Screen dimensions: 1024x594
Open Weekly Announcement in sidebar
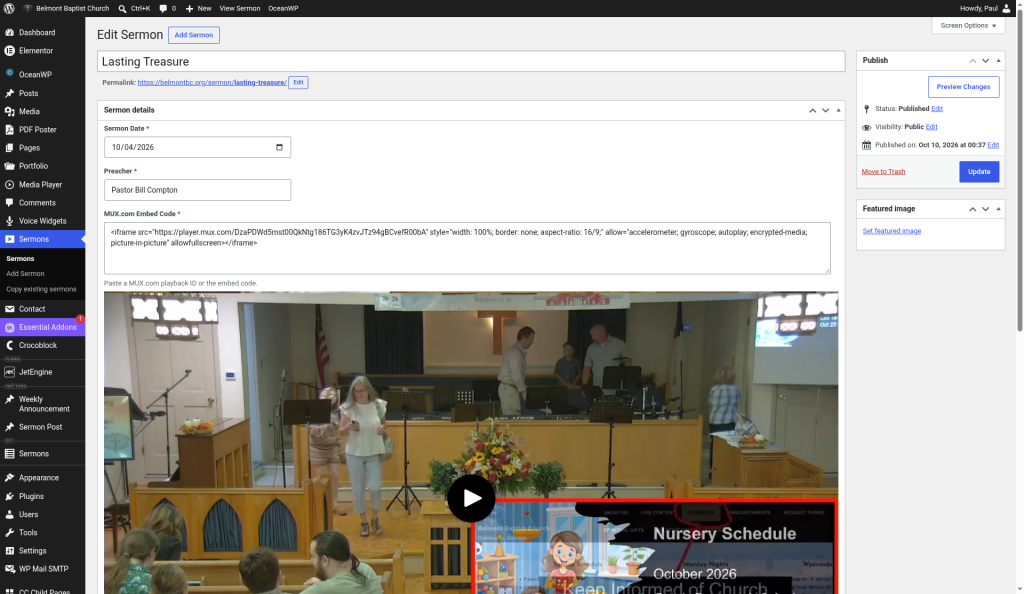(x=42, y=404)
